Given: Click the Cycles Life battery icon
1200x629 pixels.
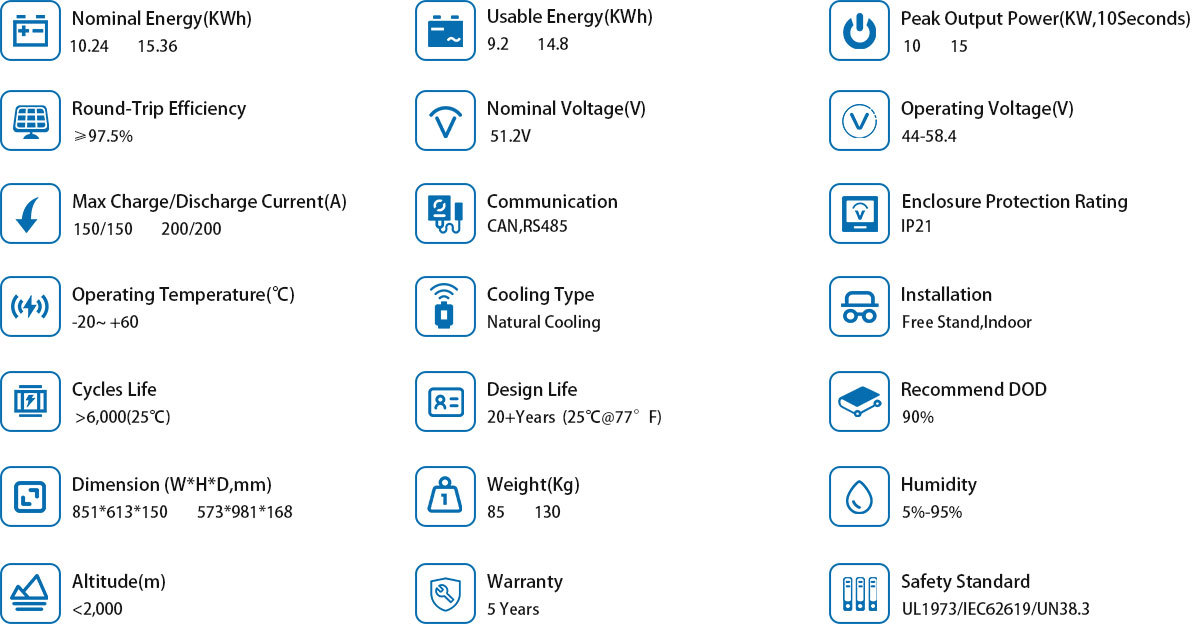Looking at the screenshot, I should tap(30, 402).
